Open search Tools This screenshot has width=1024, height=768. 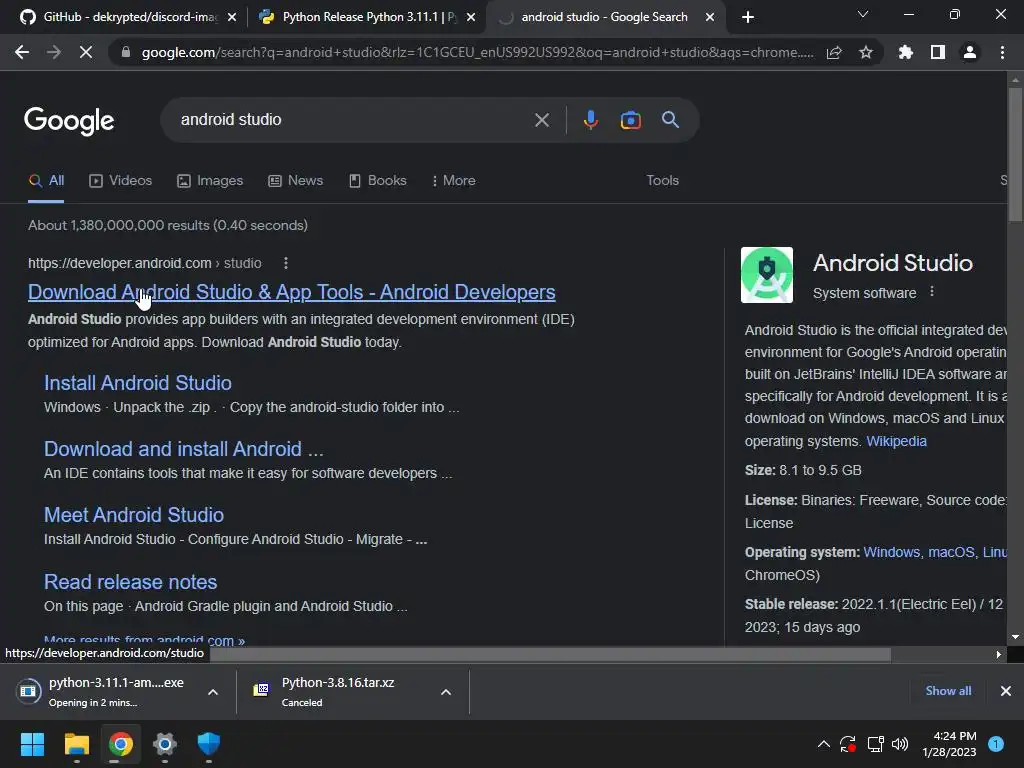point(662,180)
